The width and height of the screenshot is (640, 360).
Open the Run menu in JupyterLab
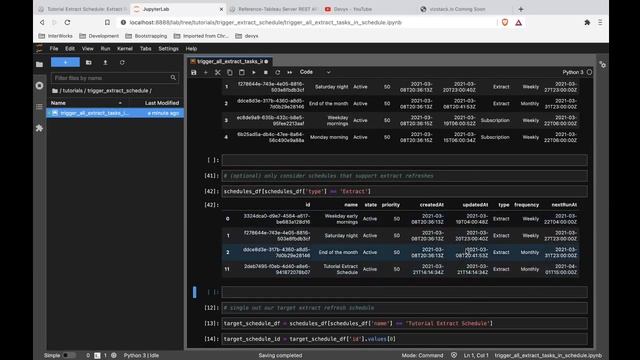pos(105,49)
